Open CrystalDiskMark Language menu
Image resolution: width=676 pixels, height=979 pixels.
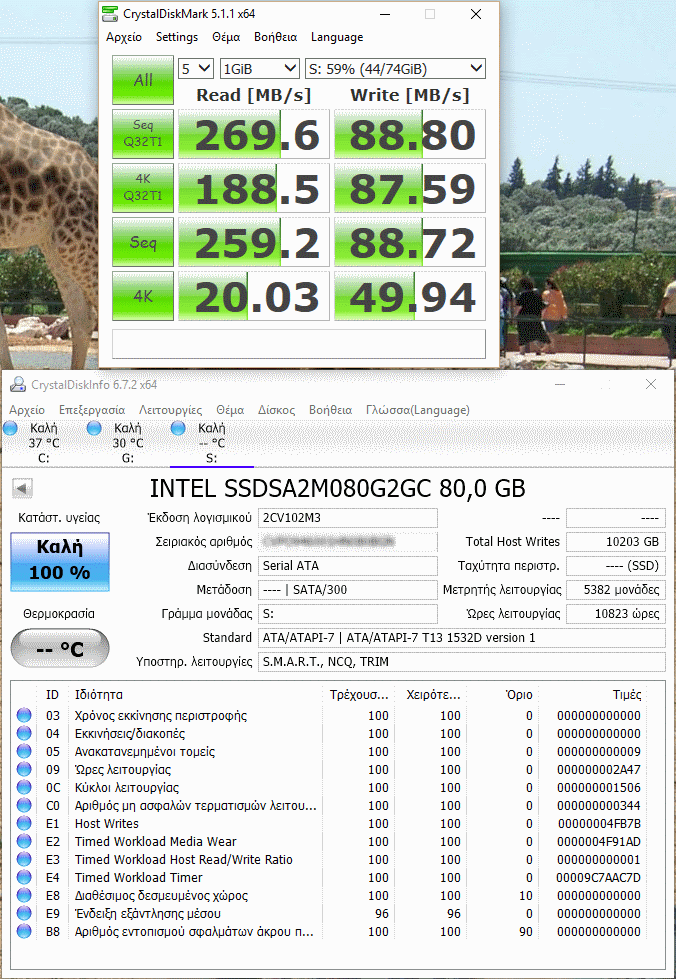pos(337,37)
